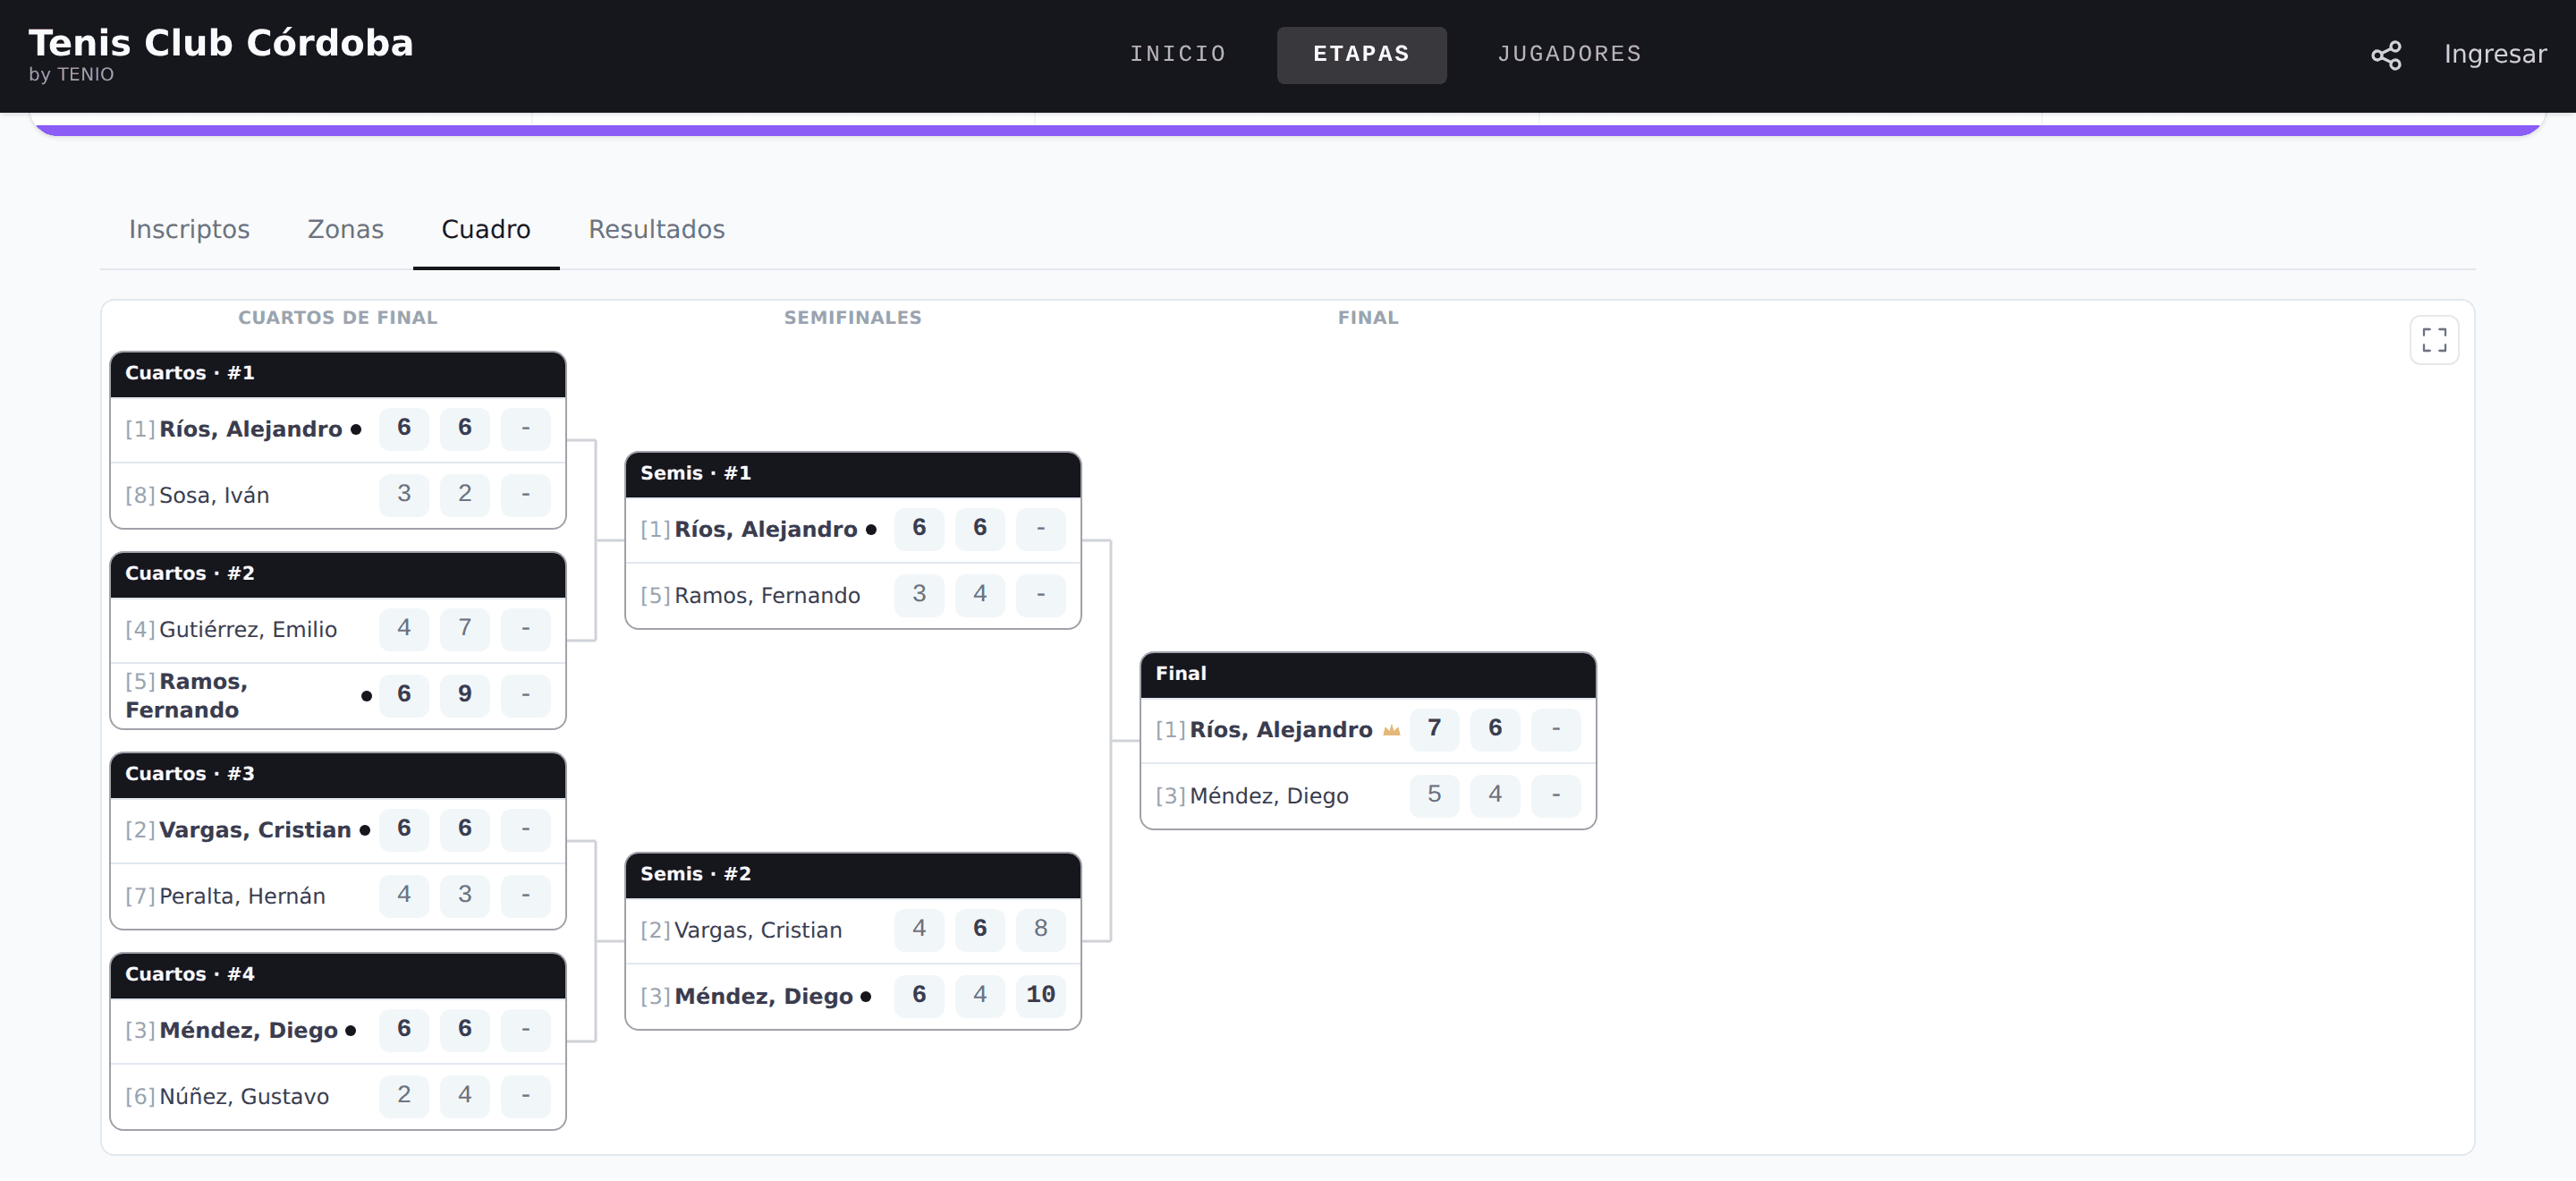Select Ramos, Fernando in Semis #1
The image size is (2576, 1181).
[x=766, y=597]
